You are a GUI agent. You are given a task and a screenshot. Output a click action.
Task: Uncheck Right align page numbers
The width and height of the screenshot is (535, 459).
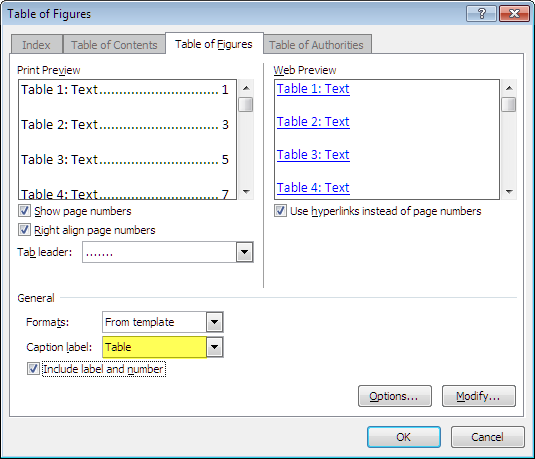24,230
